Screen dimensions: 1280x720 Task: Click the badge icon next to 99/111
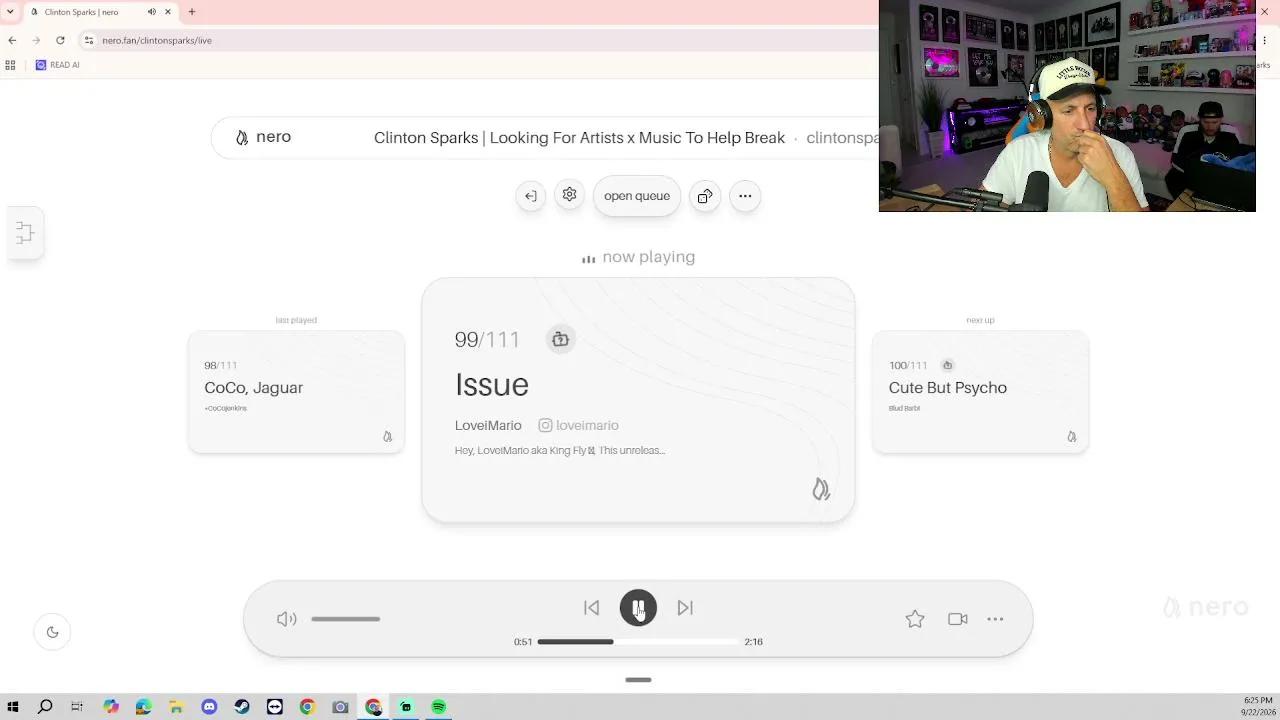click(560, 340)
